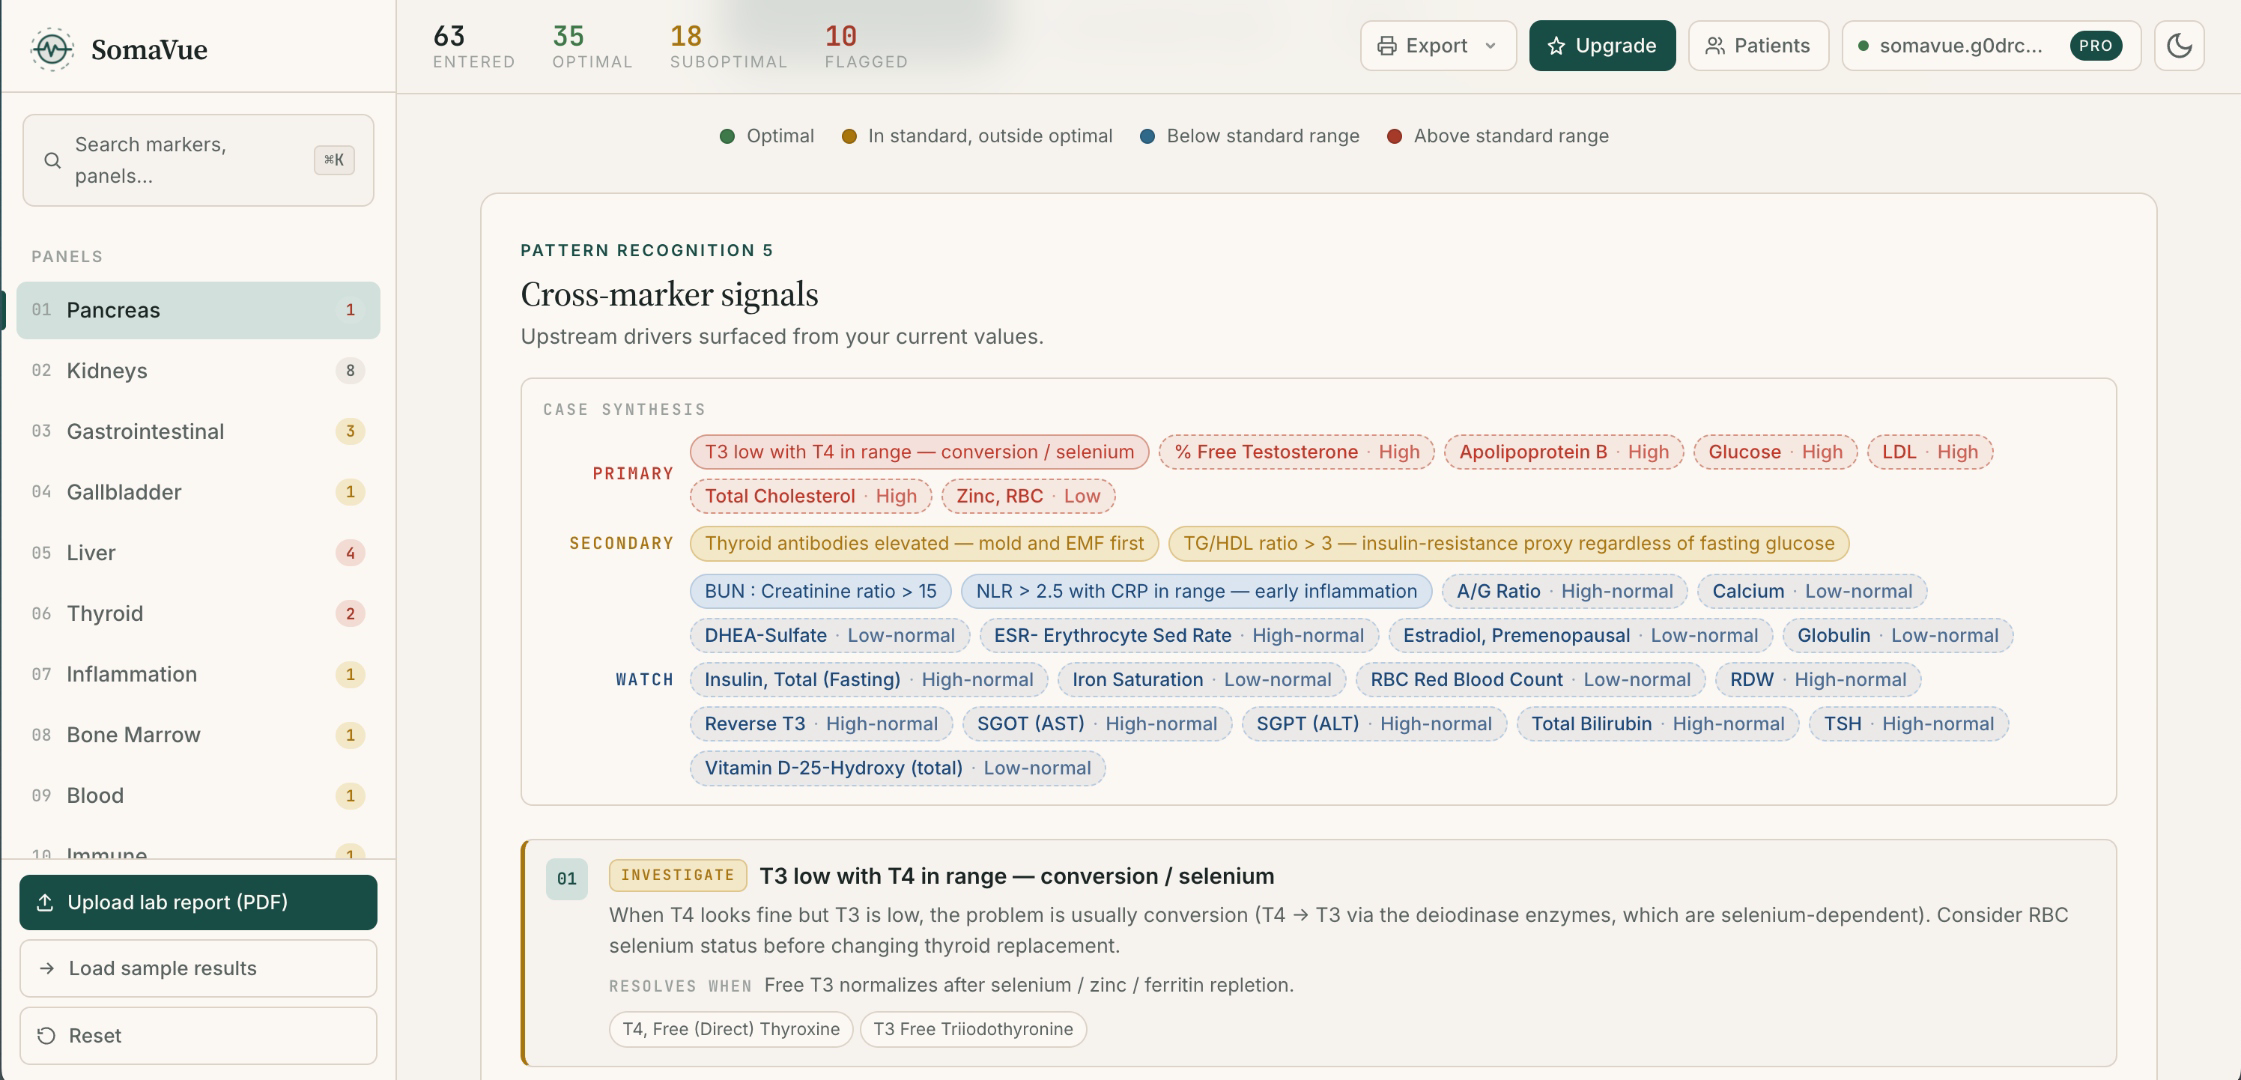The width and height of the screenshot is (2241, 1080).
Task: Click the Upgrade button
Action: 1602,46
